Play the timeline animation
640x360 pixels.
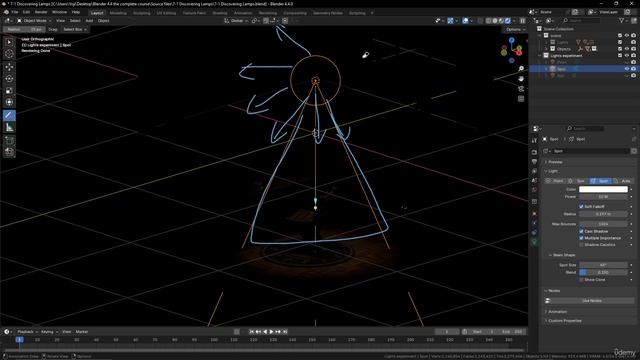click(271, 332)
